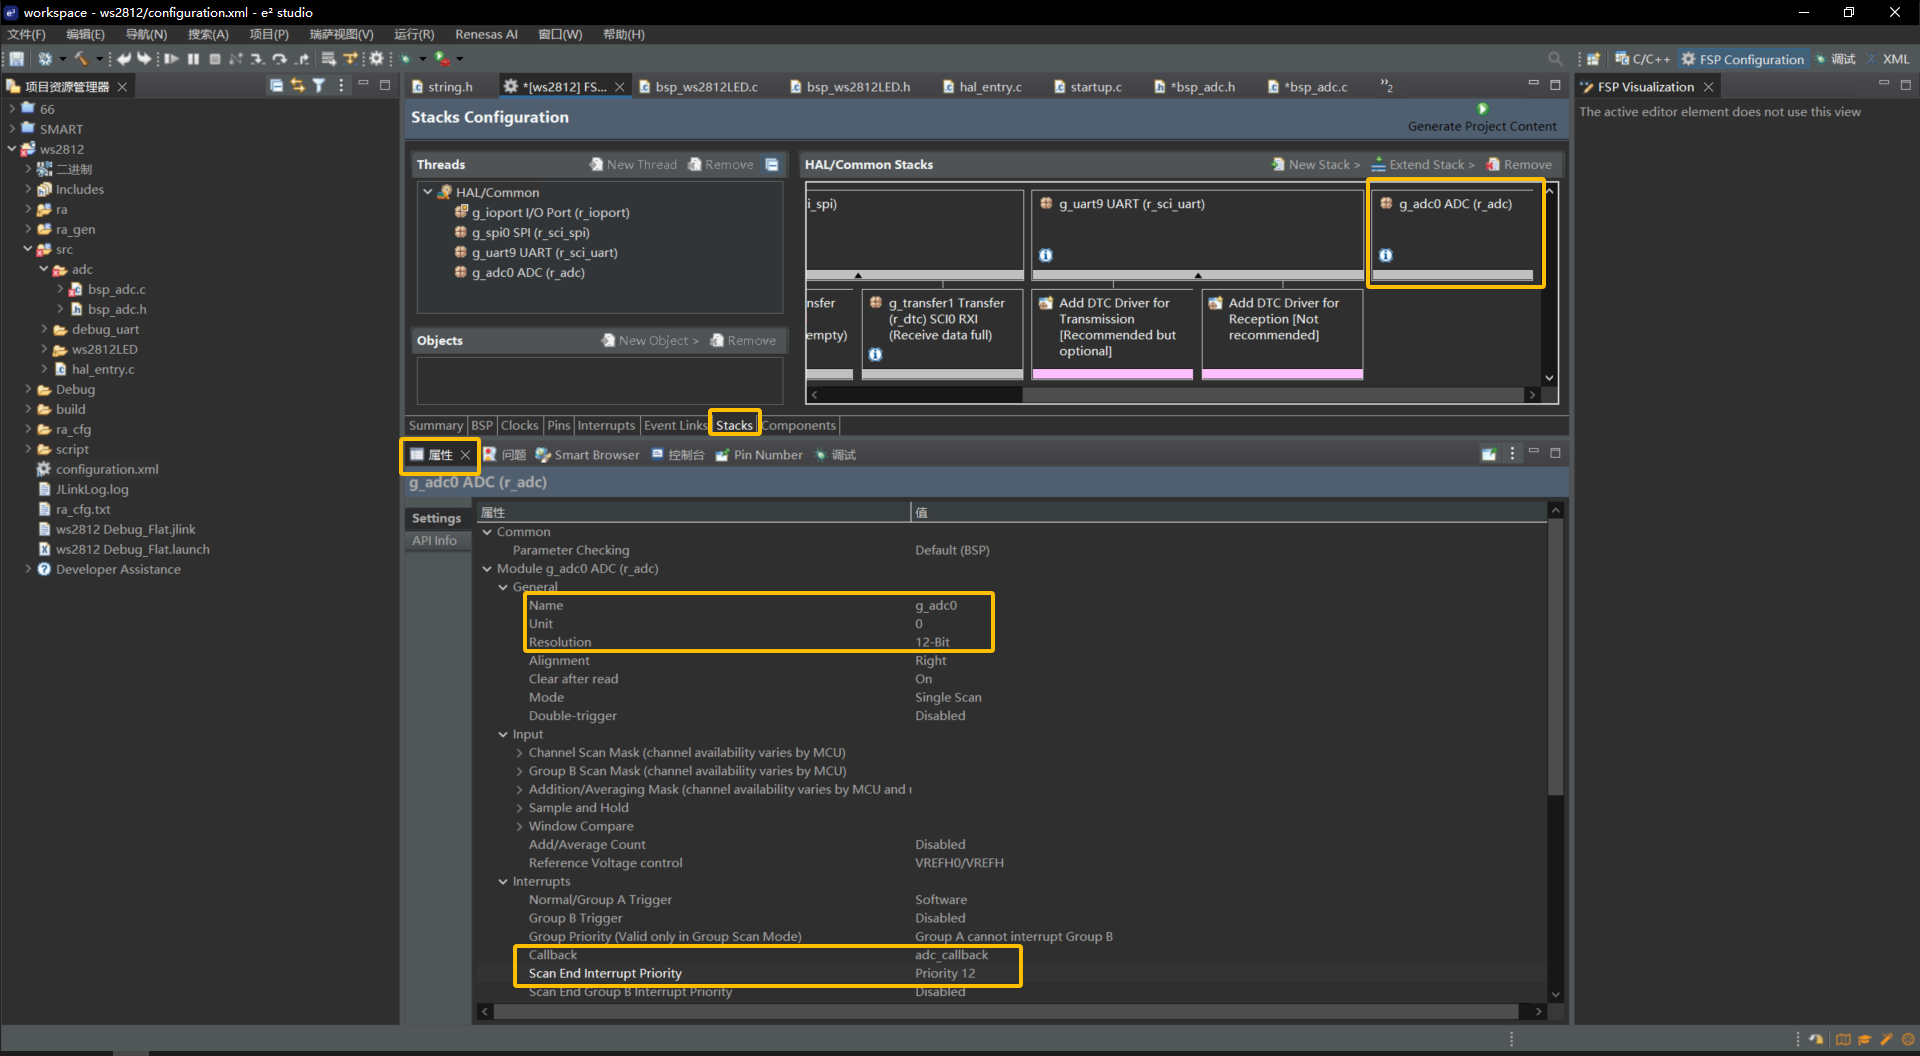Click Remove in HAL/Common Stacks header
This screenshot has height=1056, width=1920.
pyautogui.click(x=1519, y=165)
